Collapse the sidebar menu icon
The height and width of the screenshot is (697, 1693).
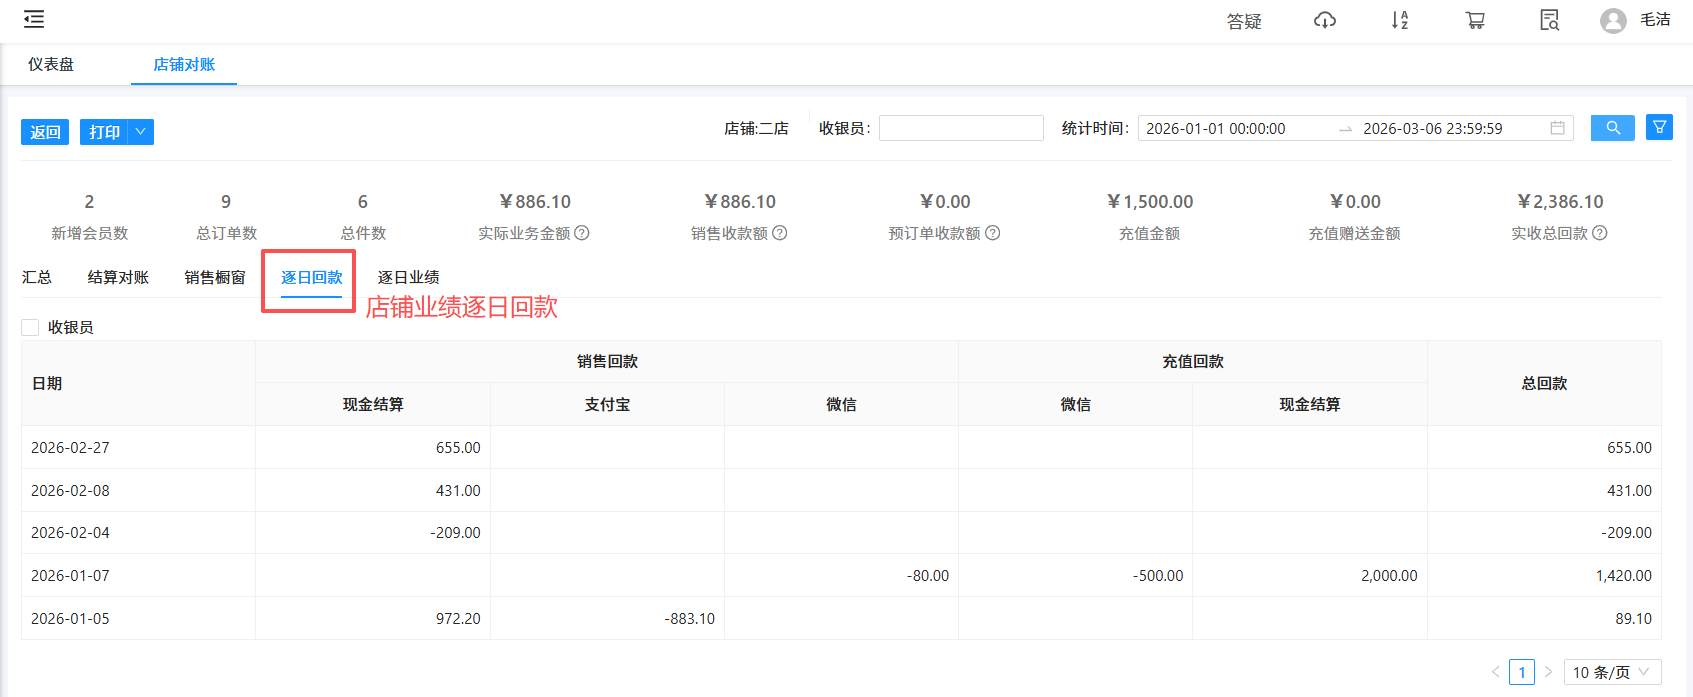pos(34,19)
